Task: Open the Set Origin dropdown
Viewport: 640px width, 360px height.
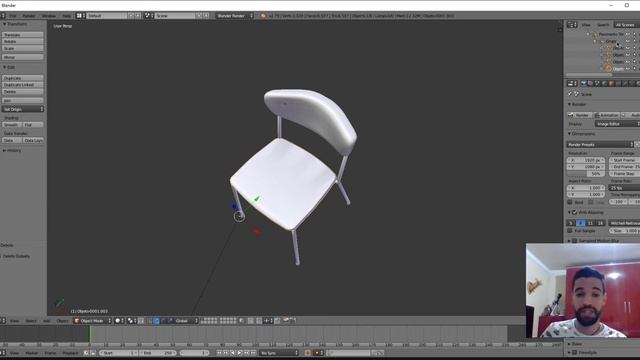Action: (22, 109)
